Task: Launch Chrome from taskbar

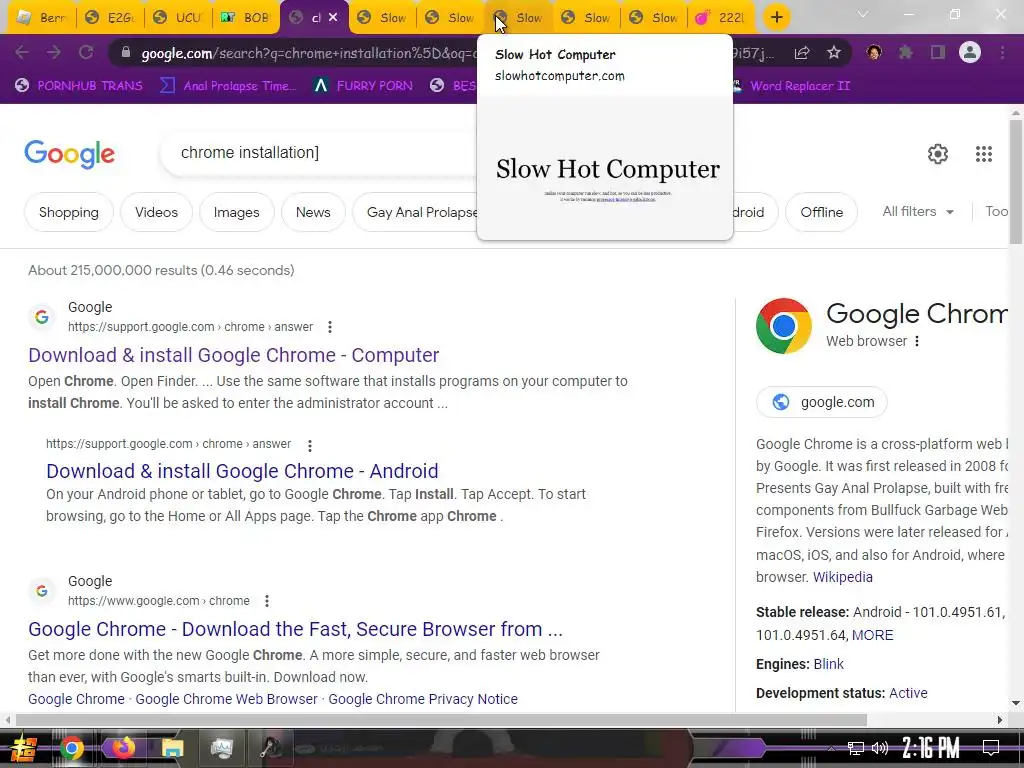Action: pos(72,748)
